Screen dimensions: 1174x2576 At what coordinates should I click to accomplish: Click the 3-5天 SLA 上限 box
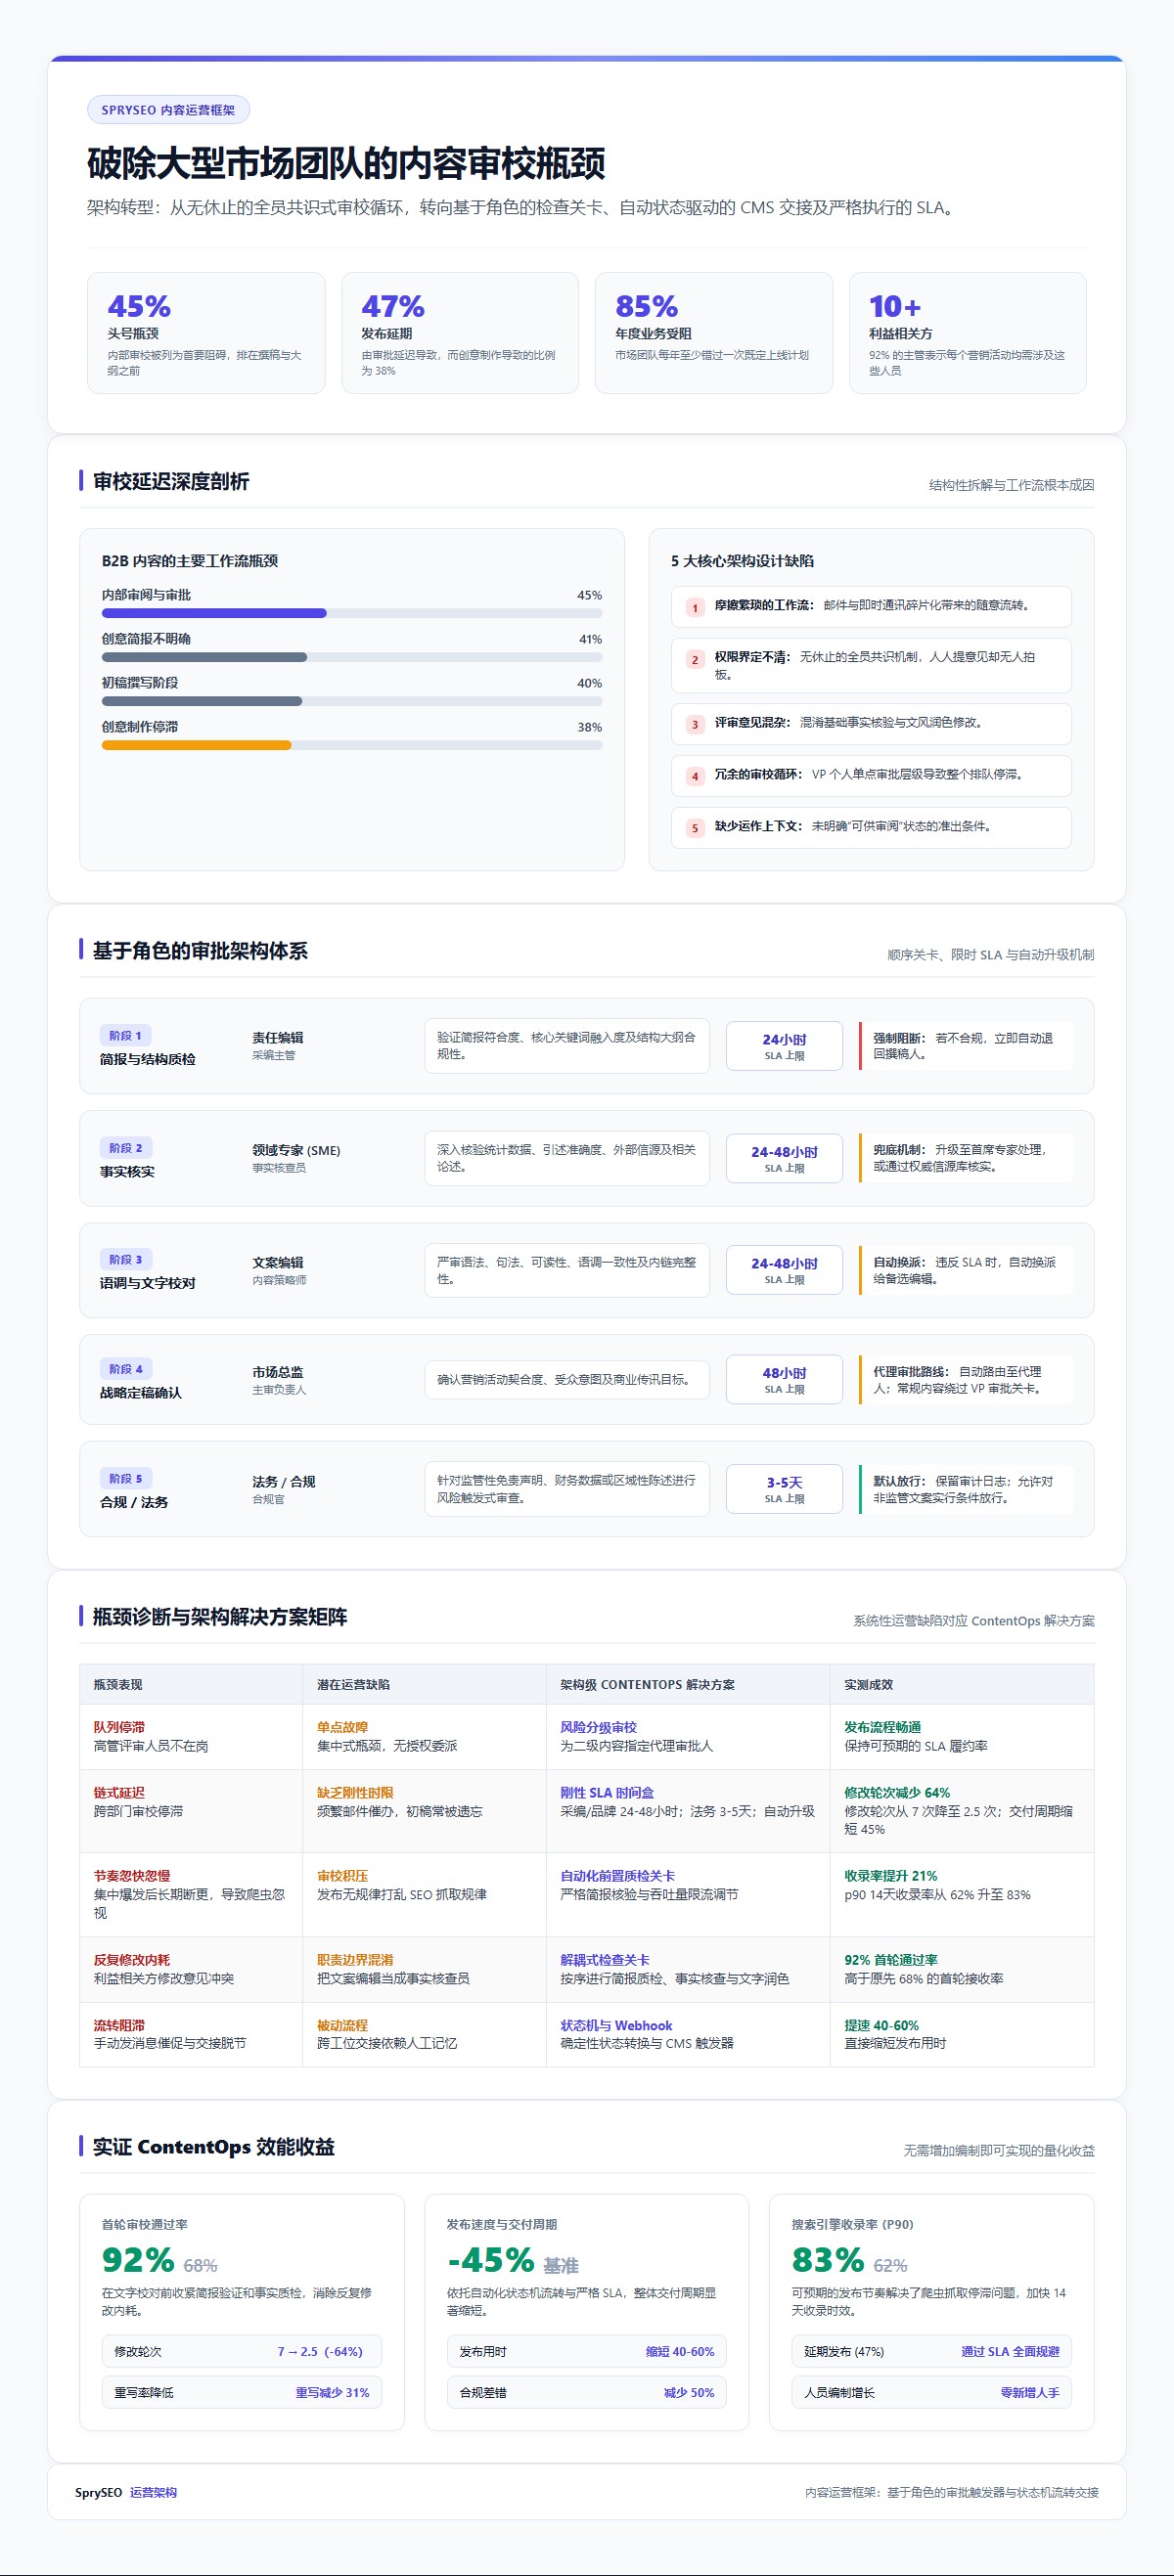coord(784,1489)
